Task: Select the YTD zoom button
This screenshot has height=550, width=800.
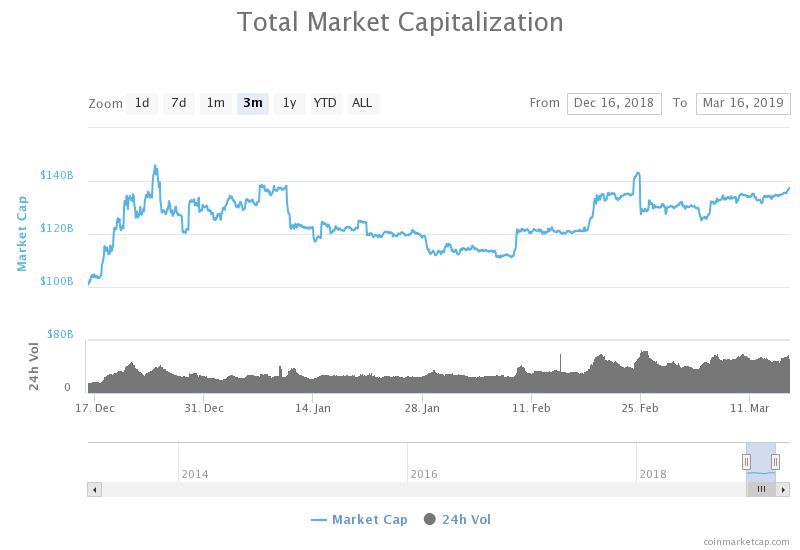Action: click(x=325, y=103)
